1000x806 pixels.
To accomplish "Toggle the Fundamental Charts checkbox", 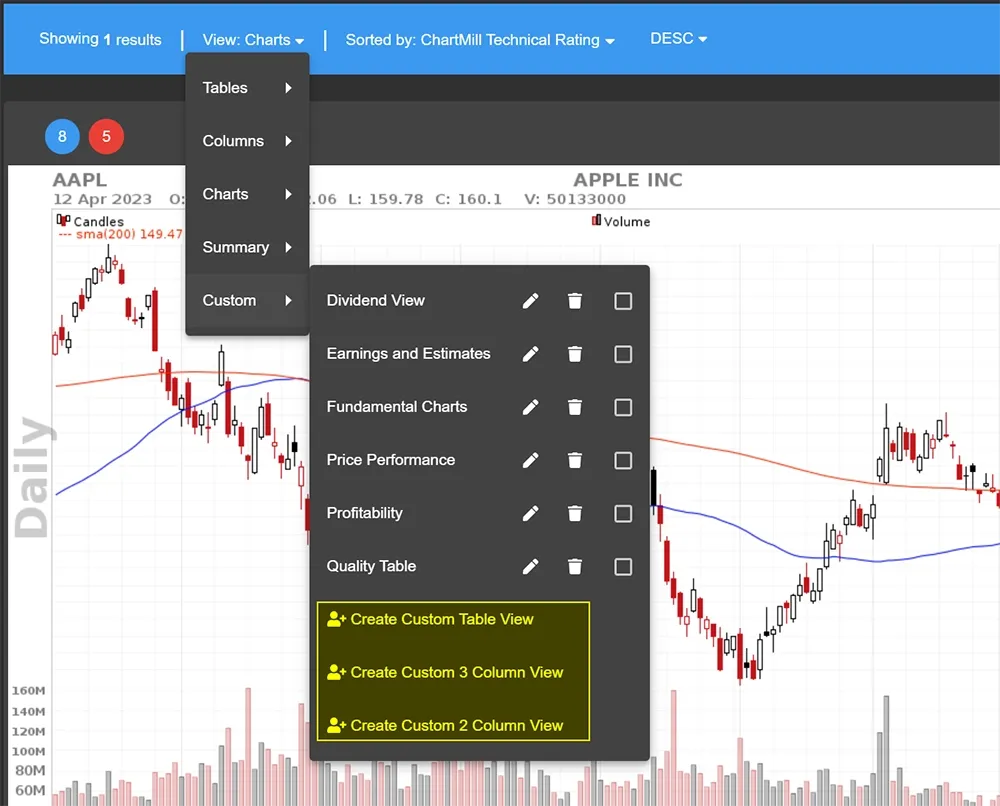I will 623,407.
